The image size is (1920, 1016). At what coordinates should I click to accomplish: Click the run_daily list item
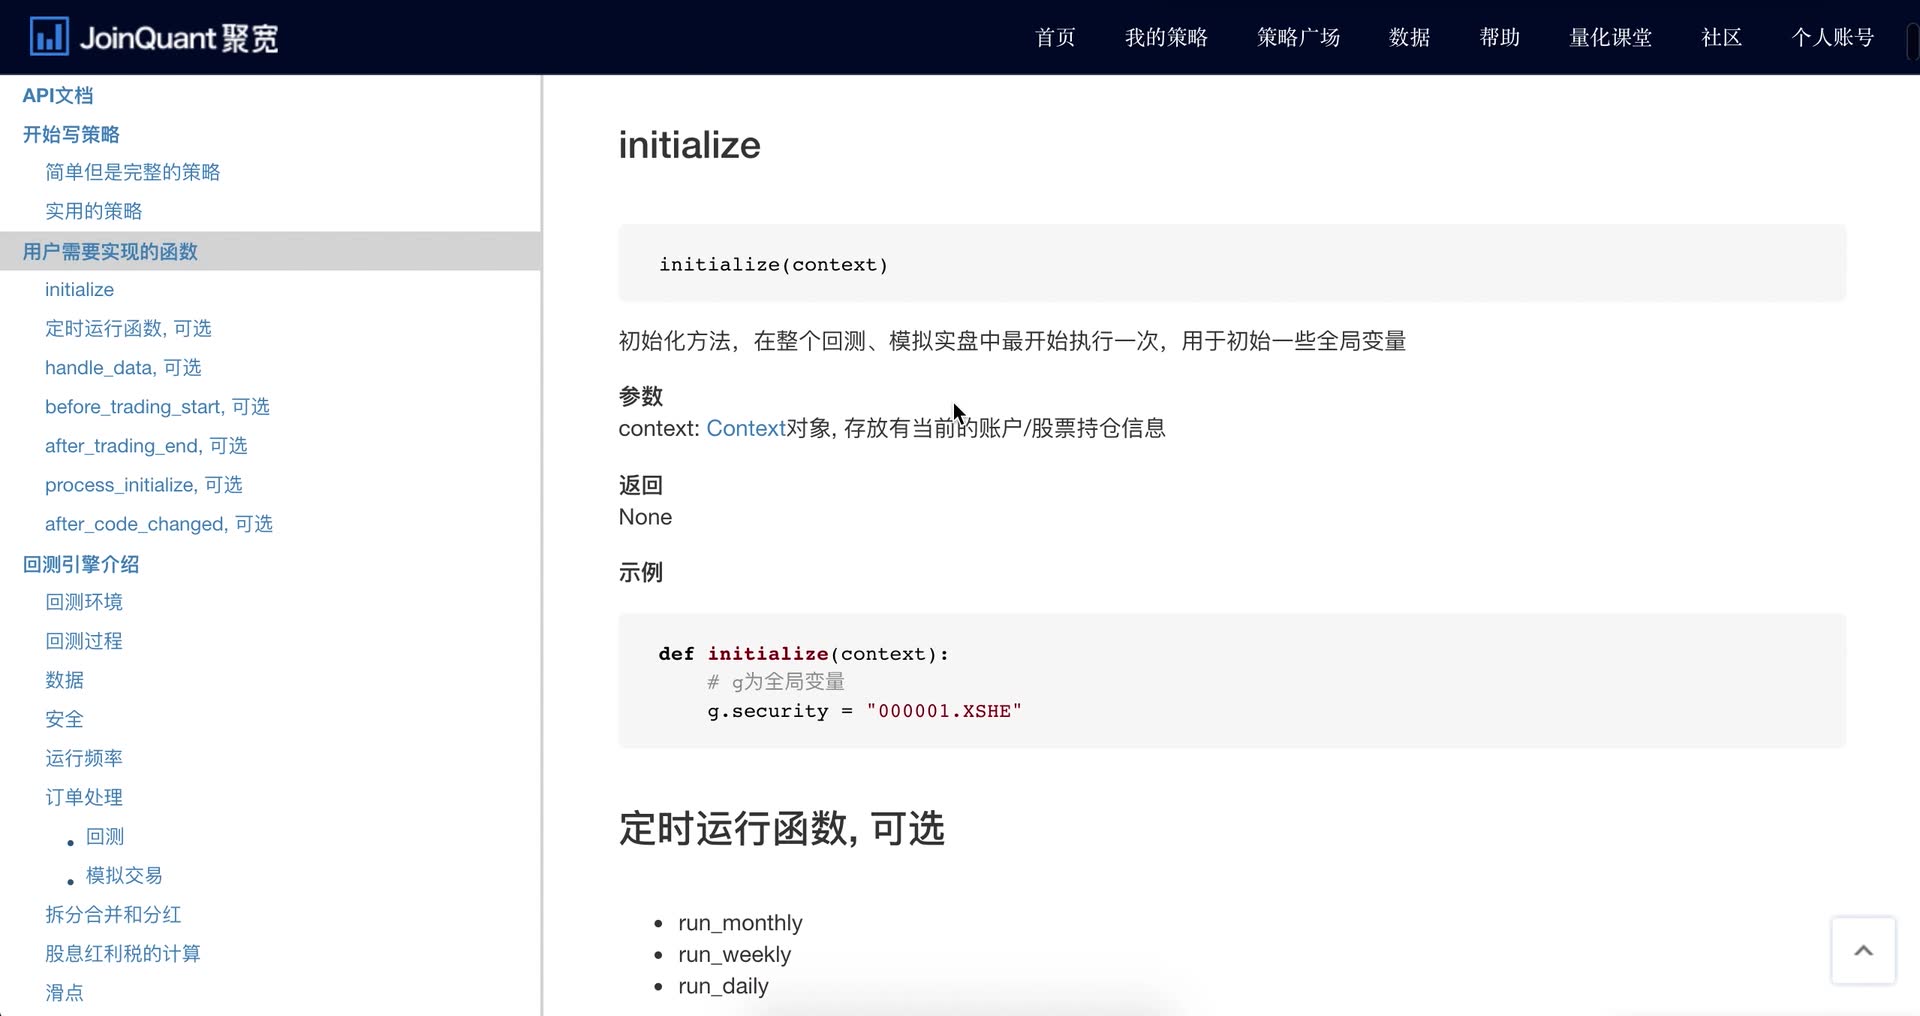[723, 986]
